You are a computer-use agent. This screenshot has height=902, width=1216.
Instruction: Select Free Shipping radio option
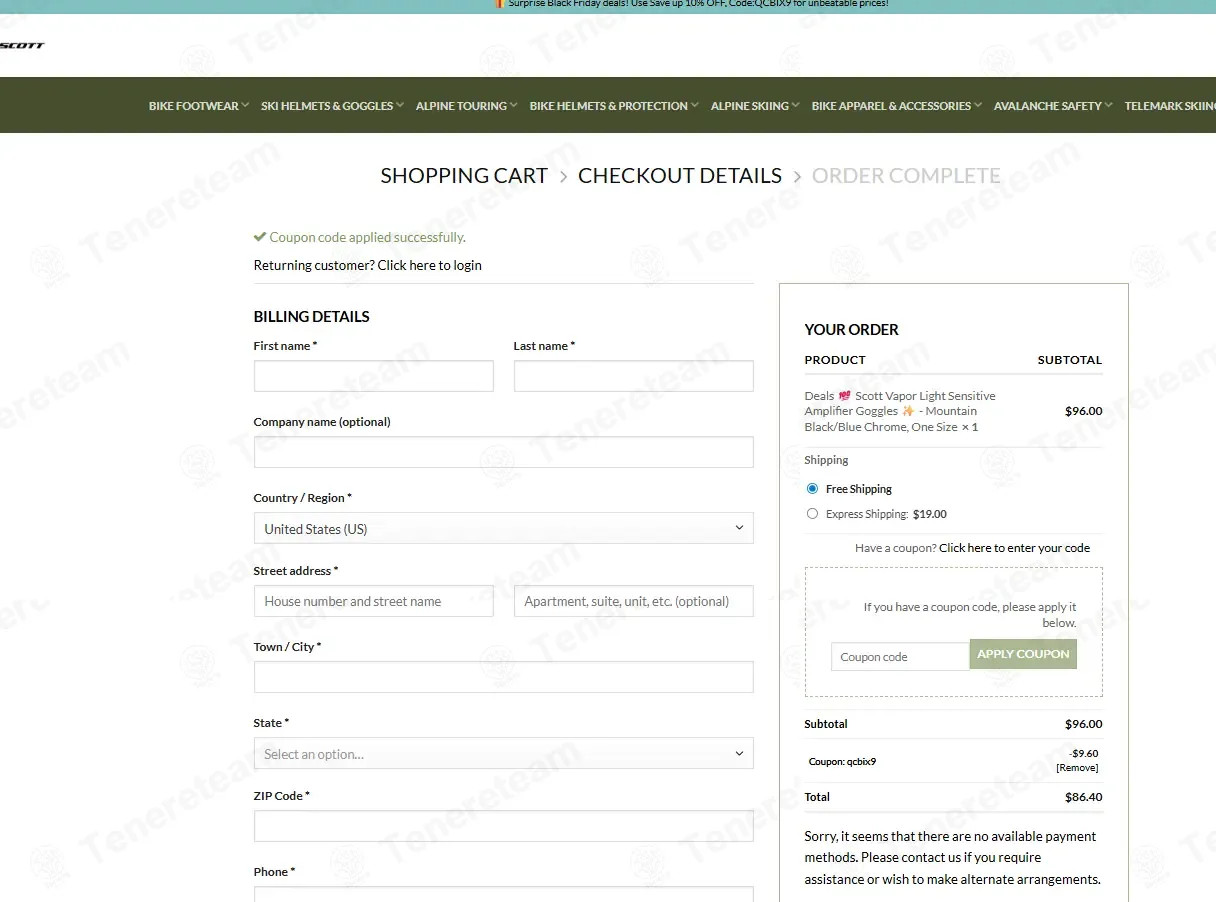[812, 489]
